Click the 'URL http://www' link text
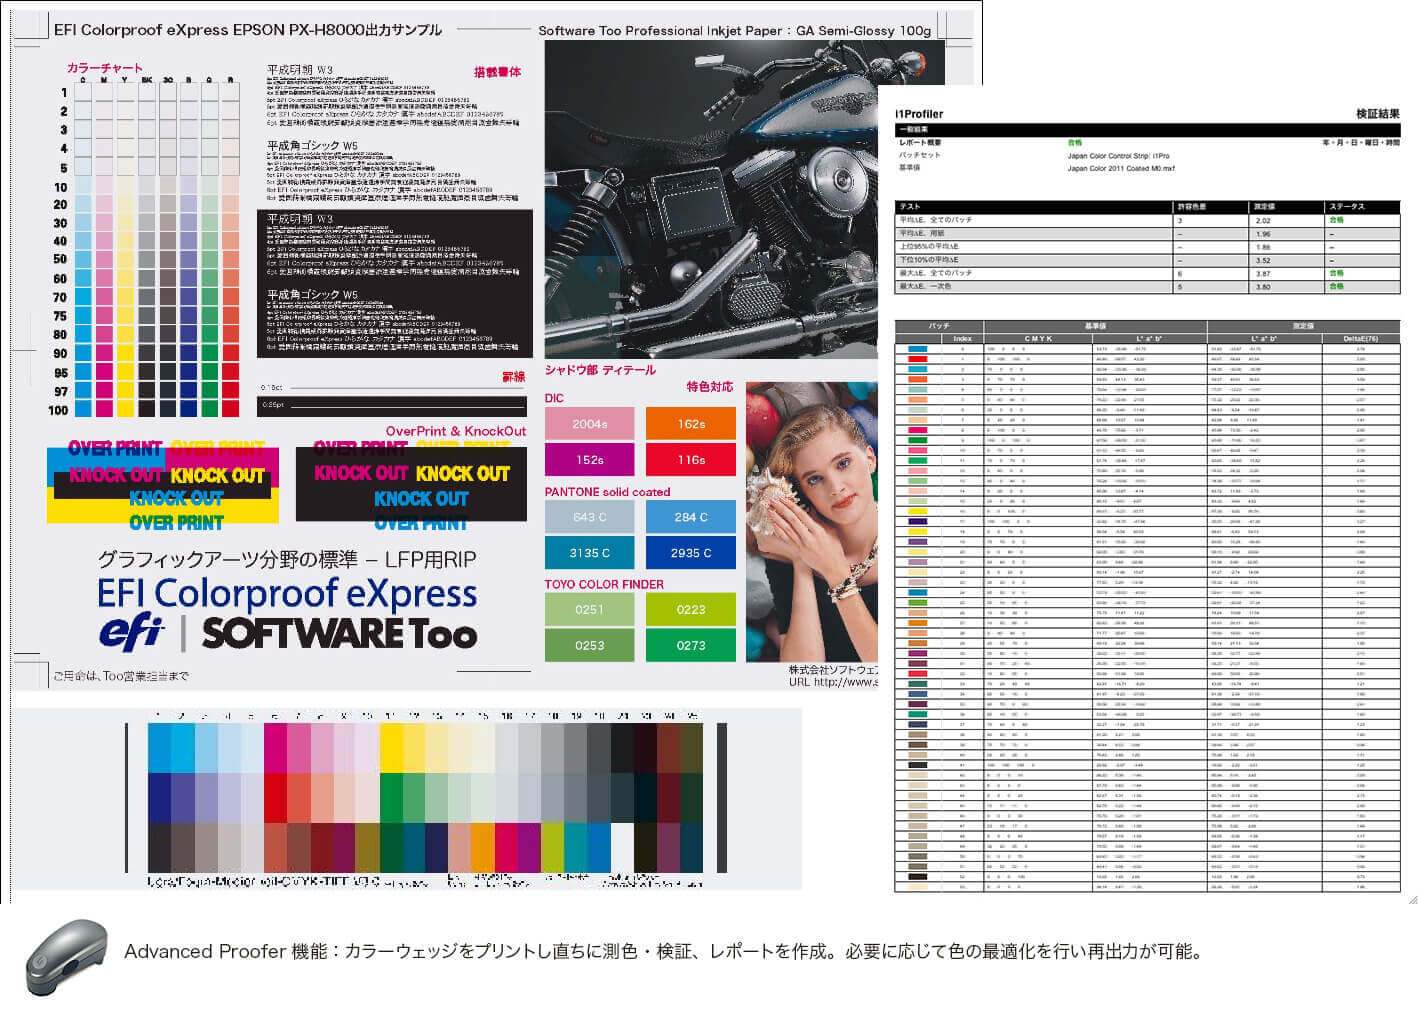The image size is (1418, 1021). (833, 682)
